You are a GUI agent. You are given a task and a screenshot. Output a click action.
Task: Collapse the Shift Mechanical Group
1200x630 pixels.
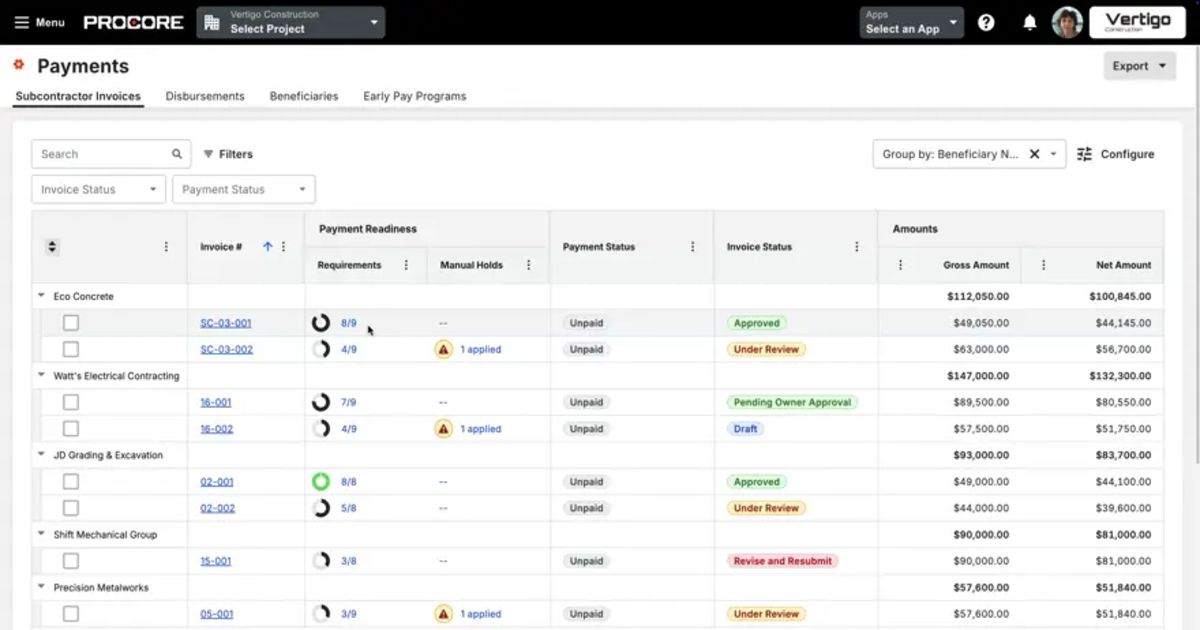pos(41,535)
